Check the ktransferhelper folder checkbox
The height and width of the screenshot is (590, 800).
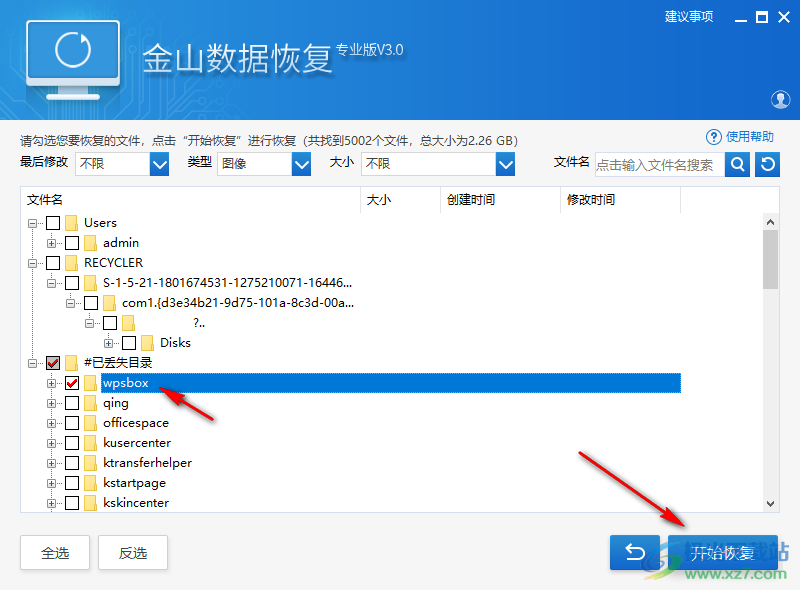tap(72, 463)
